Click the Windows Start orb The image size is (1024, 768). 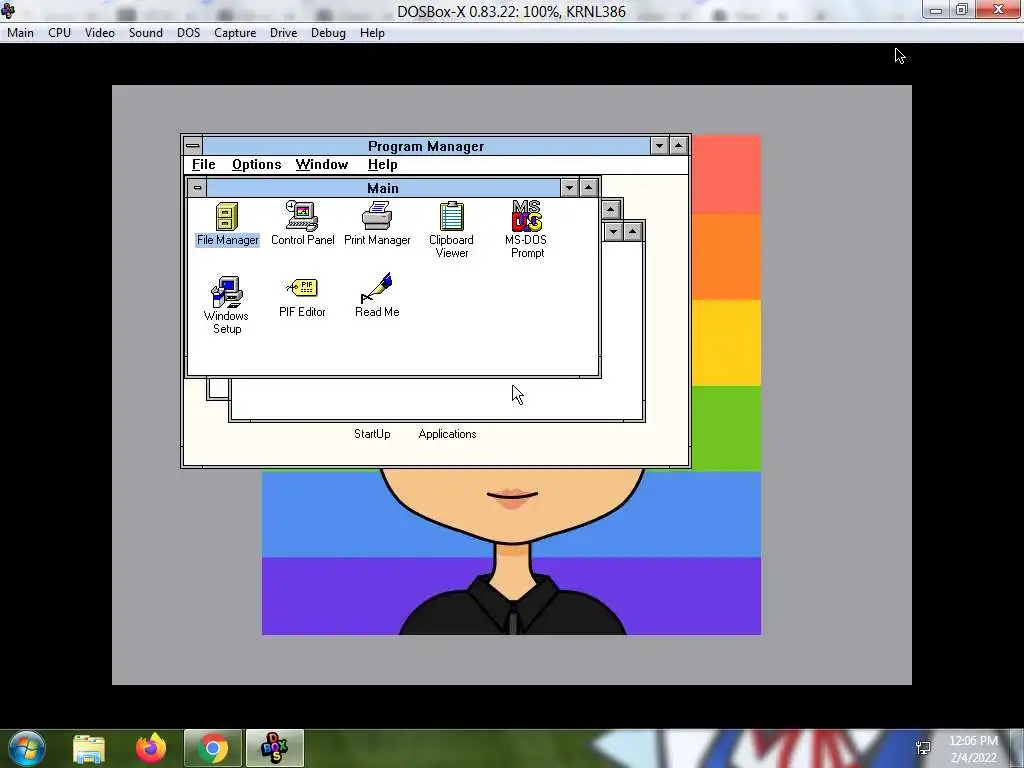[x=27, y=748]
